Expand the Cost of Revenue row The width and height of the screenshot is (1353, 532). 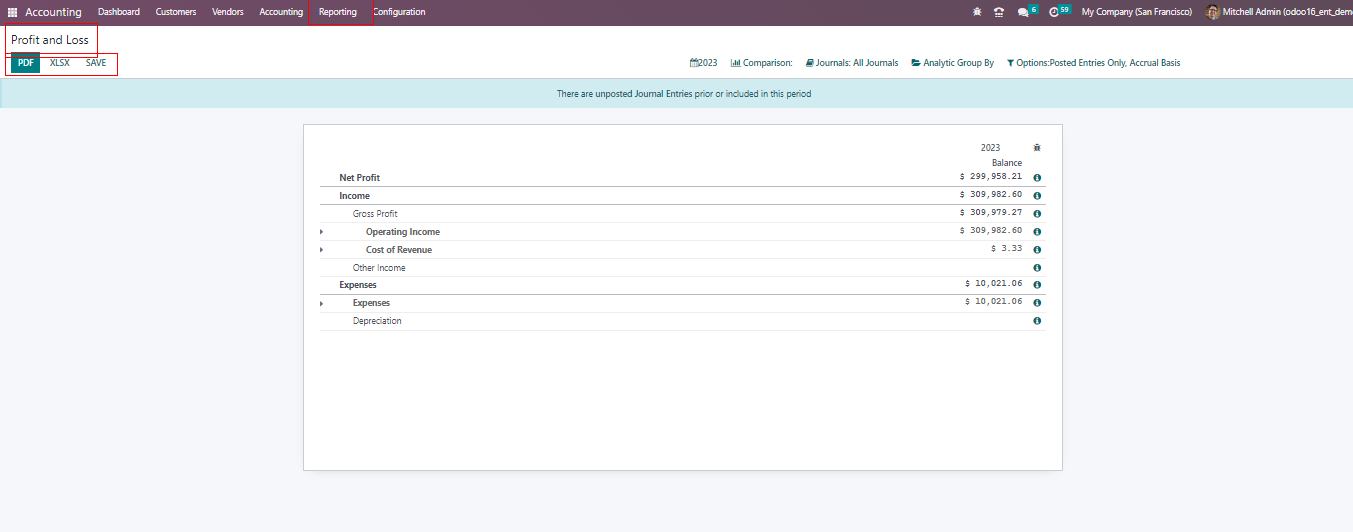[x=321, y=250]
